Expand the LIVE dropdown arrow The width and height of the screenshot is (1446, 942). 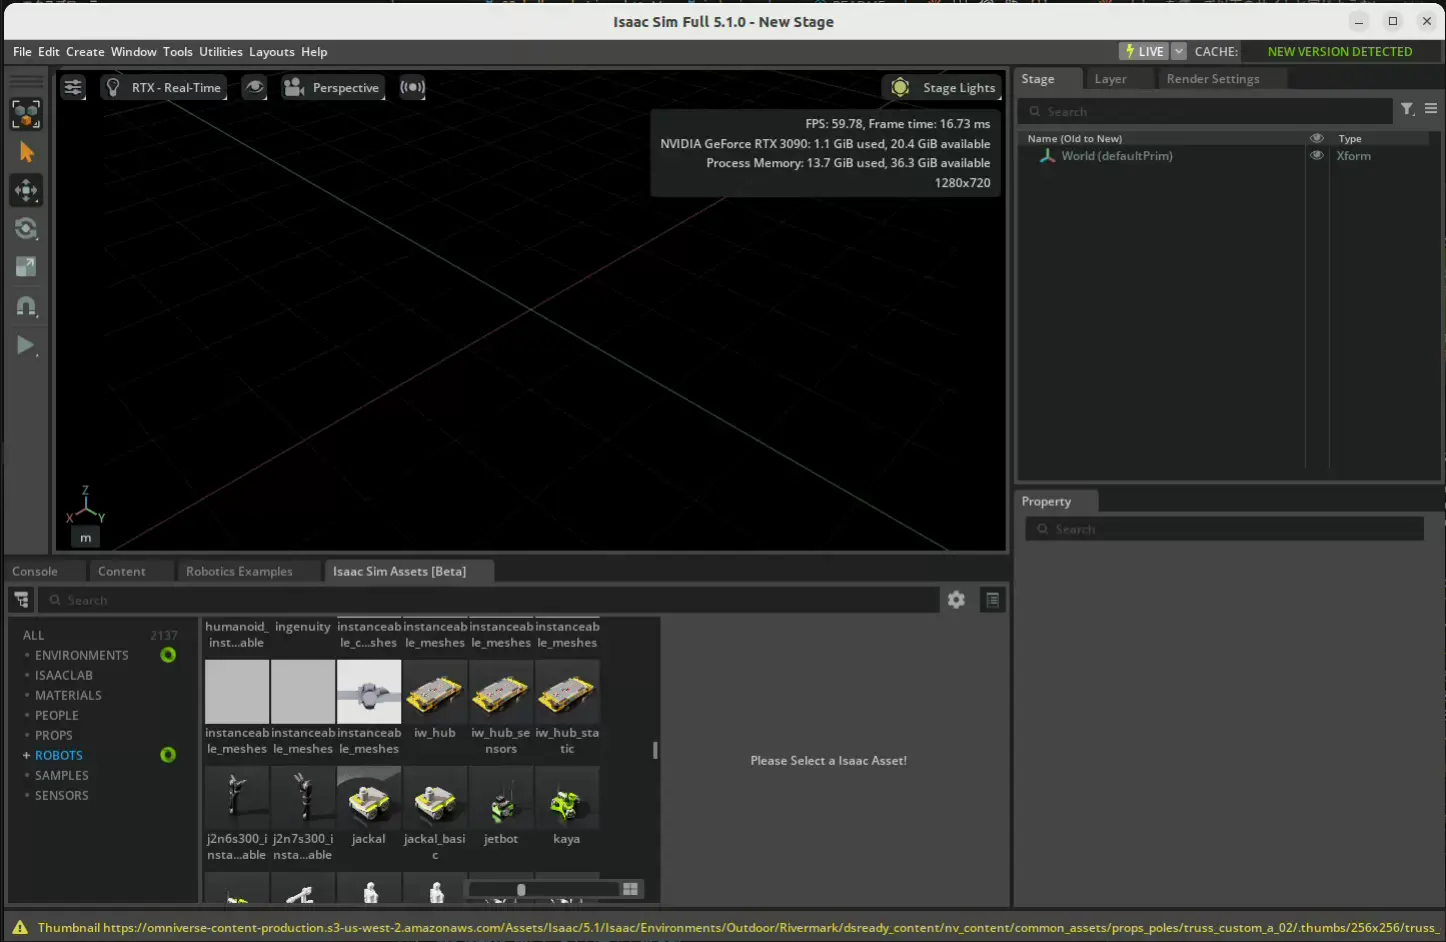tap(1179, 52)
